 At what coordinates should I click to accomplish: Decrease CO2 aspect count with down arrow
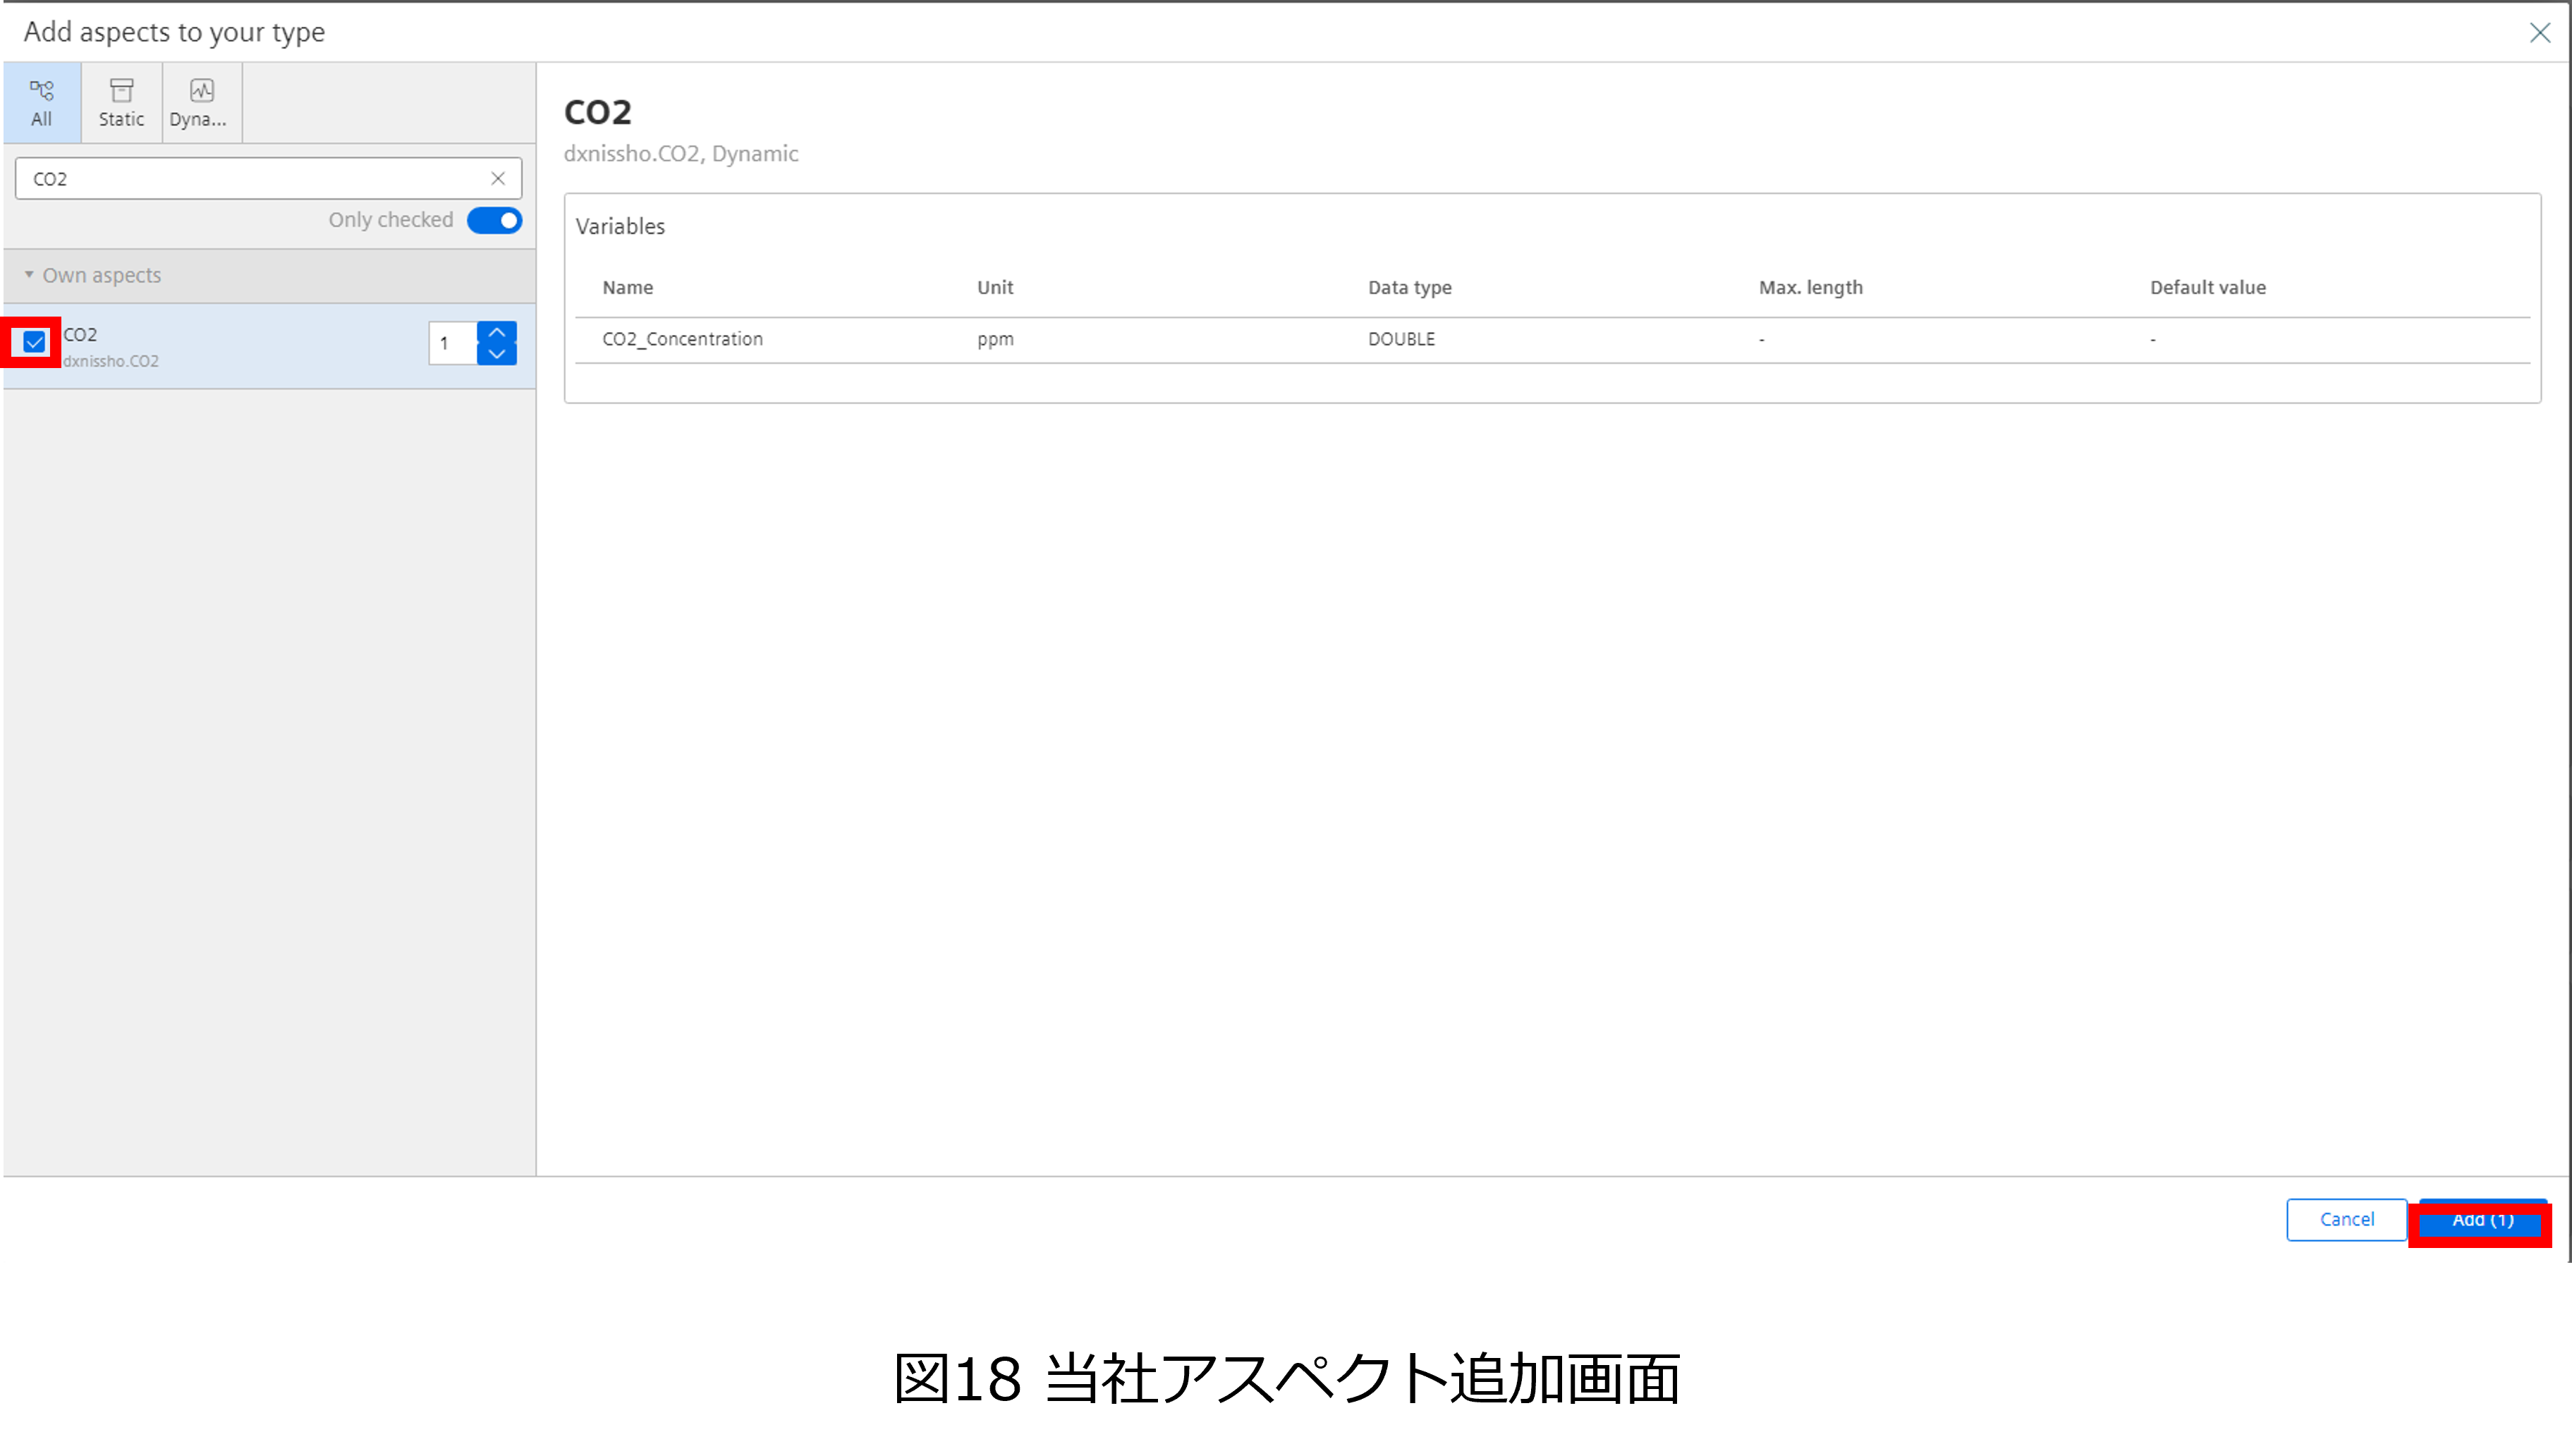[x=497, y=354]
